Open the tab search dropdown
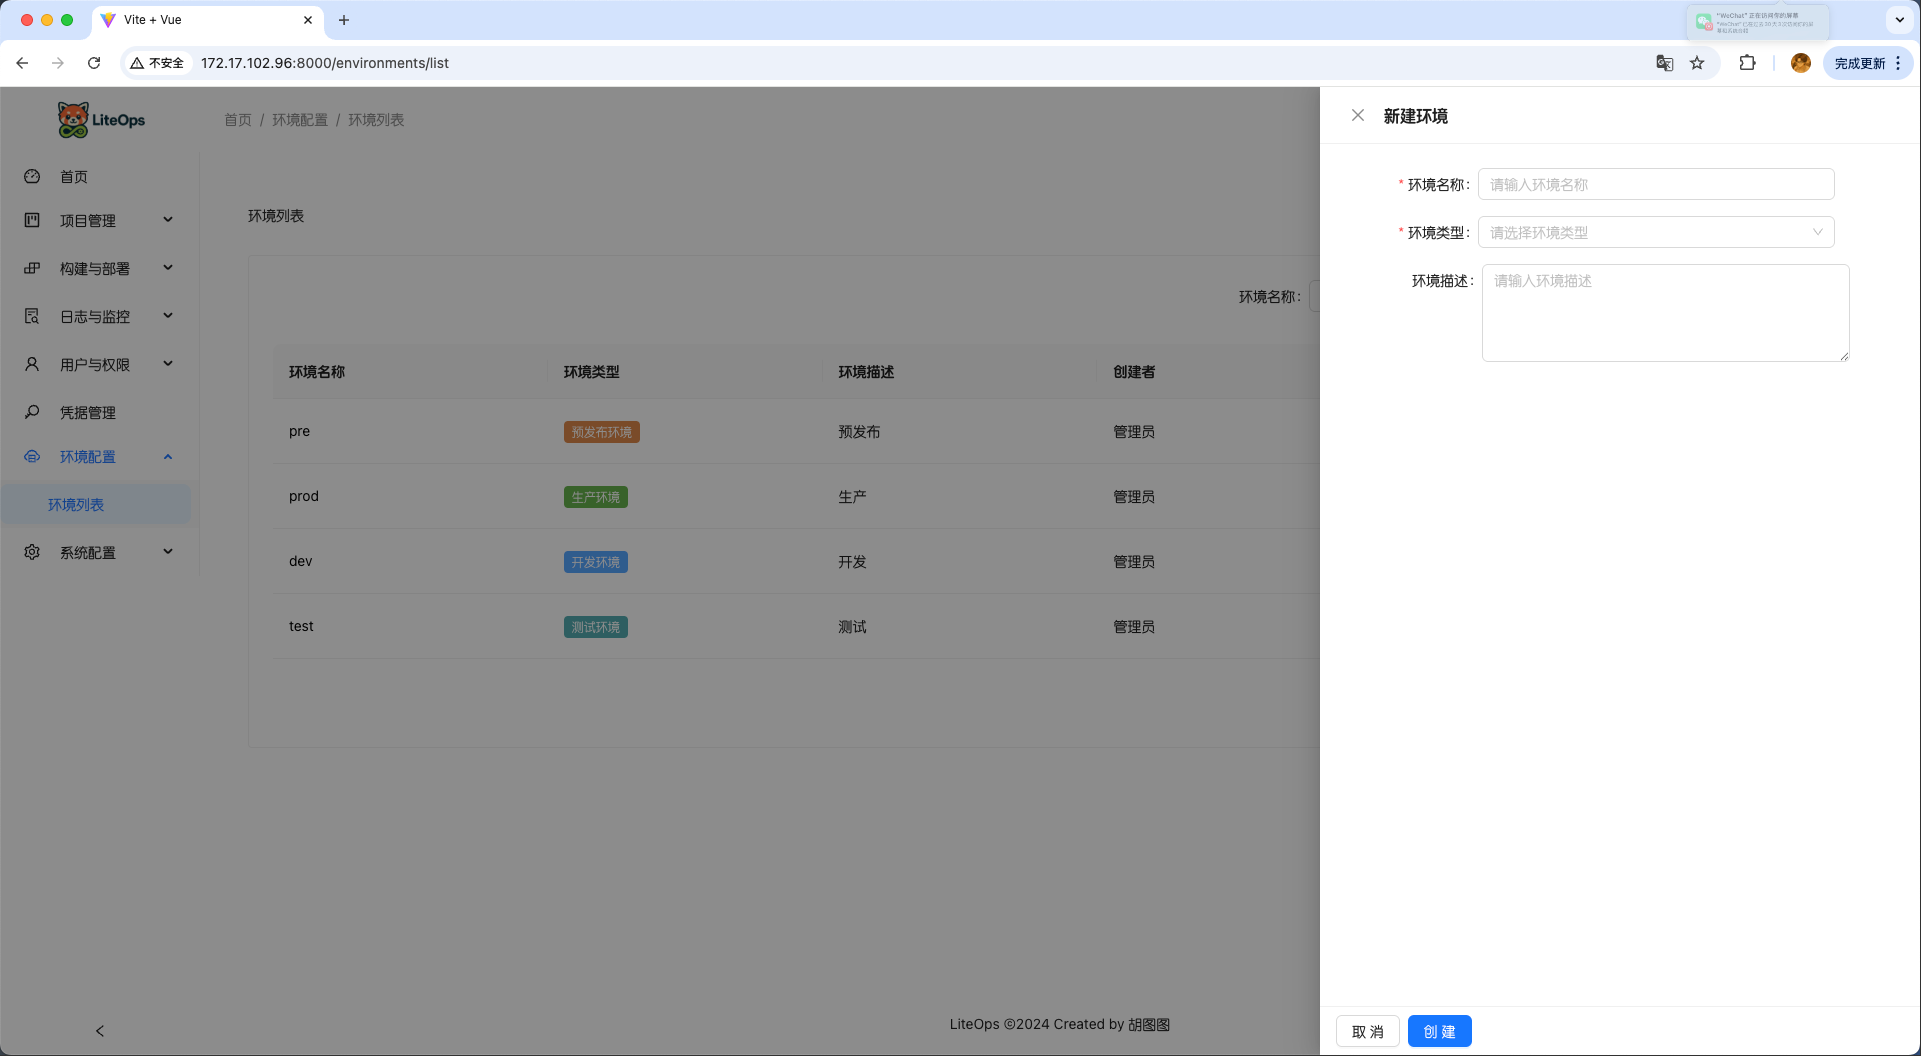This screenshot has width=1921, height=1056. [x=1900, y=20]
